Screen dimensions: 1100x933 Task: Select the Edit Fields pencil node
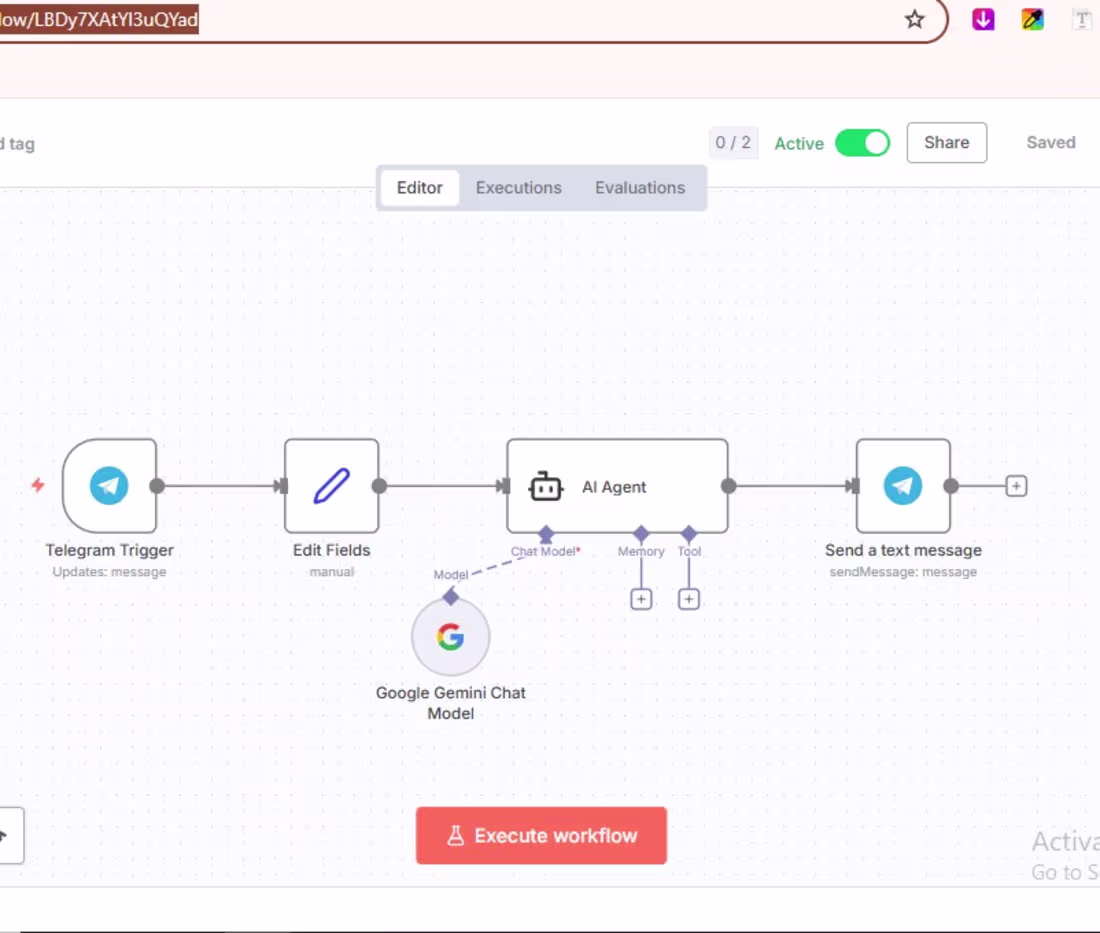point(332,485)
